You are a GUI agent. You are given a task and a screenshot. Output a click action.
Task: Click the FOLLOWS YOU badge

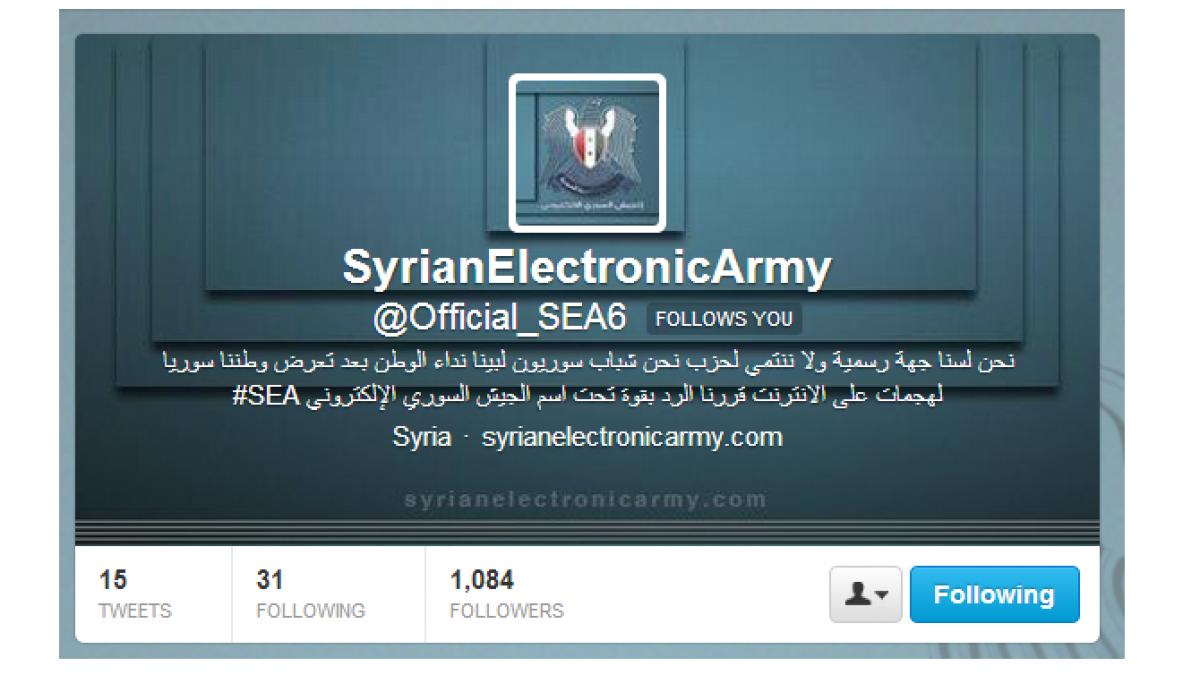(724, 320)
